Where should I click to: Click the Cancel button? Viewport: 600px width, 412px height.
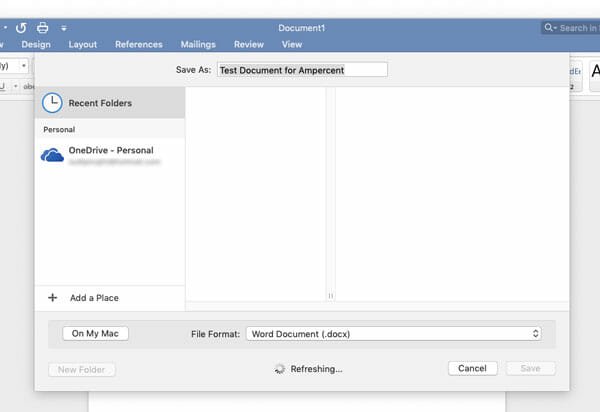click(x=473, y=368)
